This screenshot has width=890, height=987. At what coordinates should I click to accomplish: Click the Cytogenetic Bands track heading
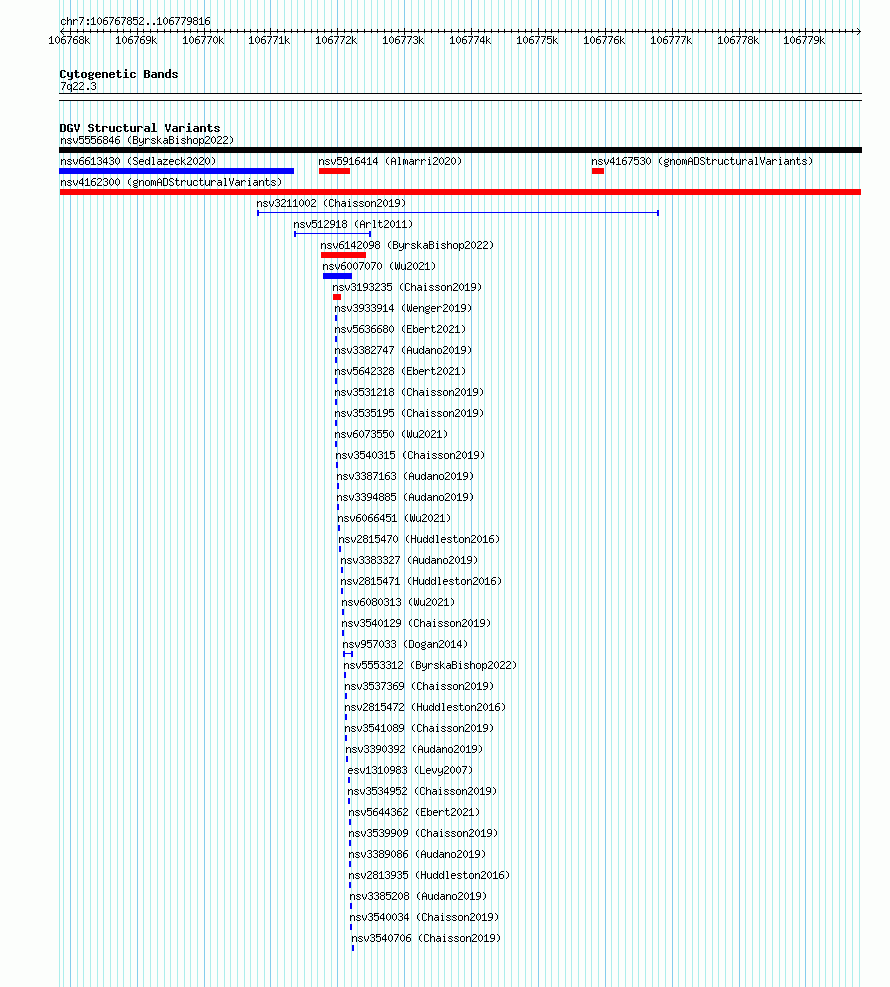tap(119, 74)
